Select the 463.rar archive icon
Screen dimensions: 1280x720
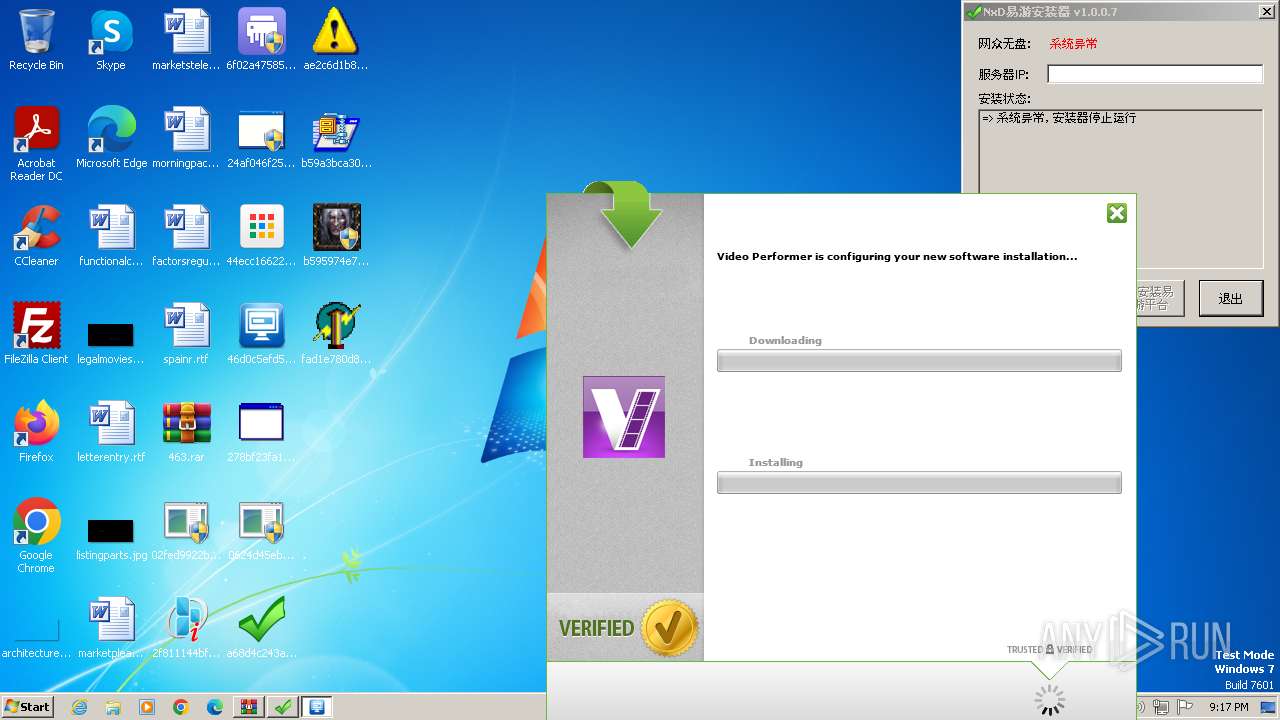[x=186, y=432]
